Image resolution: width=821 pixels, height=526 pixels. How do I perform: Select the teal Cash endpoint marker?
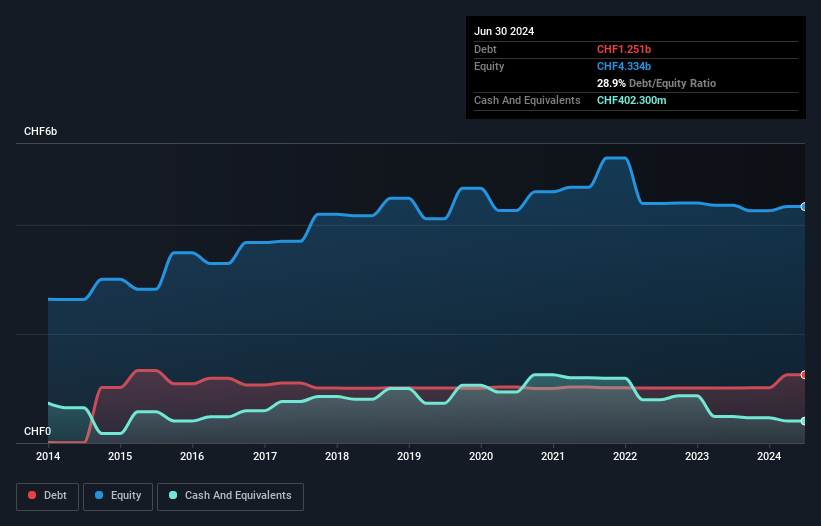pos(804,421)
